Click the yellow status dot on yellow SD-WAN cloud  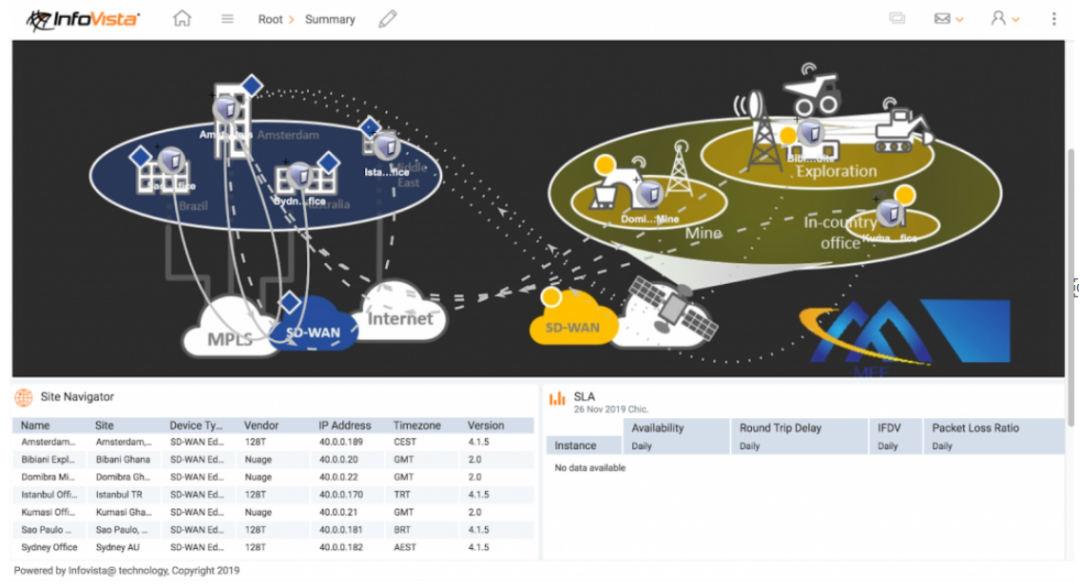[550, 297]
